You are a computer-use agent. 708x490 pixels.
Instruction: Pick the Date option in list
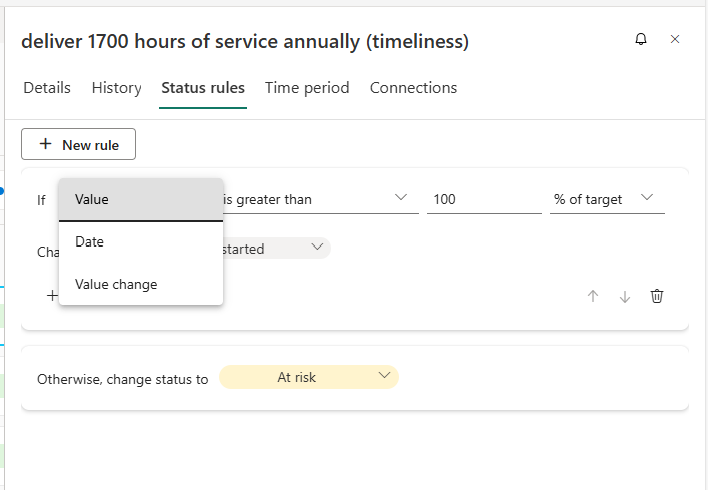140,242
